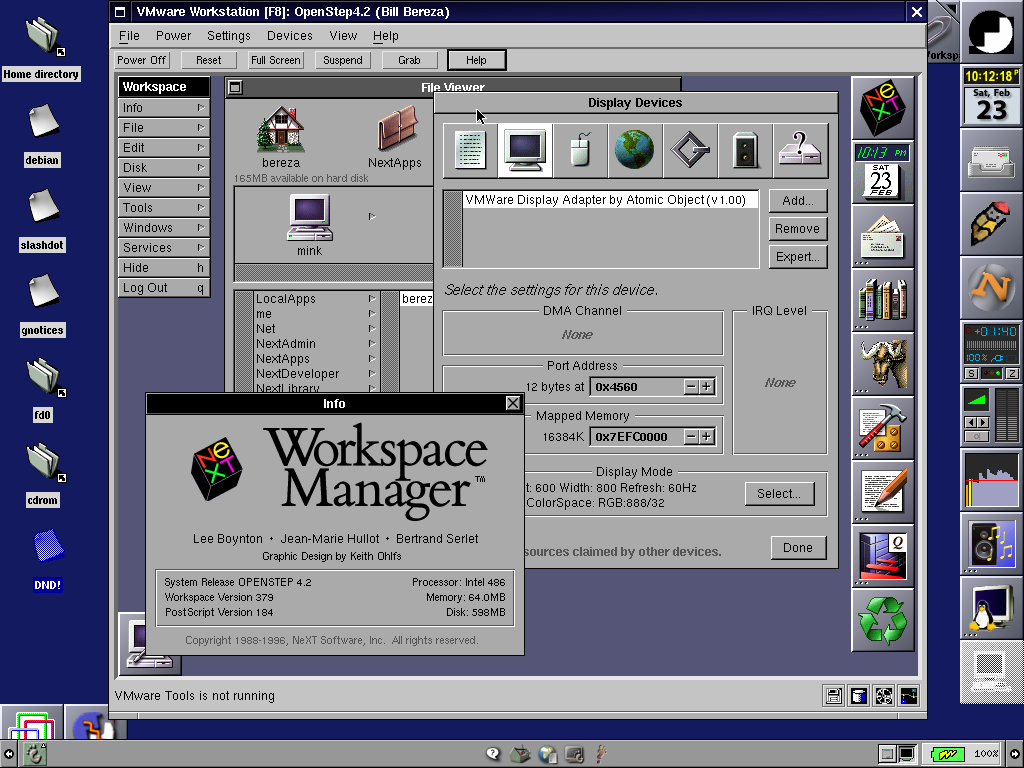Click the Reset toolbar button
Viewport: 1024px width, 768px height.
click(208, 60)
